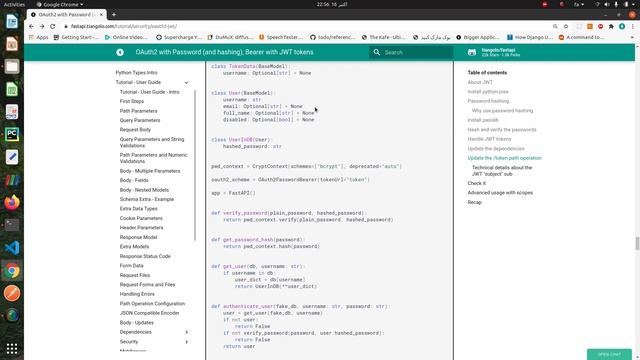
Task: Open the system power menu arrow
Action: (x=634, y=4)
